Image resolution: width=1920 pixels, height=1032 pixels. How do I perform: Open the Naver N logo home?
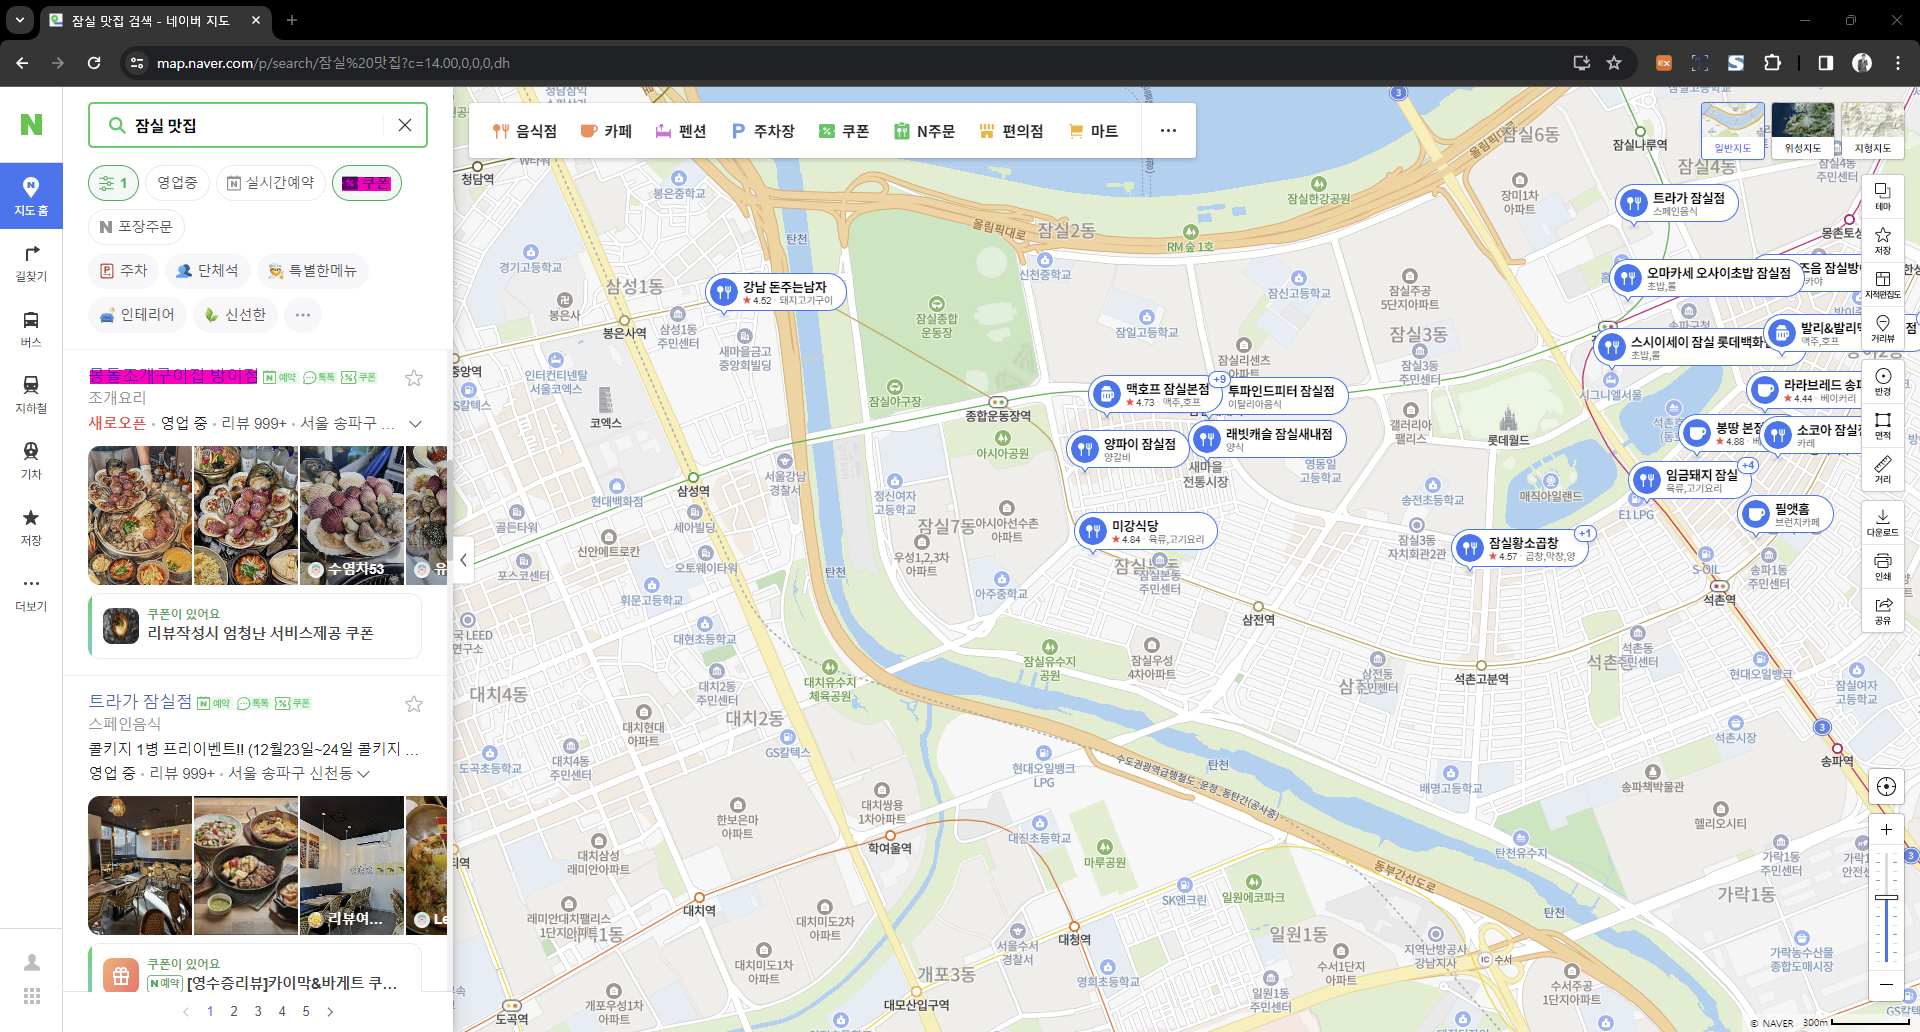[x=31, y=124]
